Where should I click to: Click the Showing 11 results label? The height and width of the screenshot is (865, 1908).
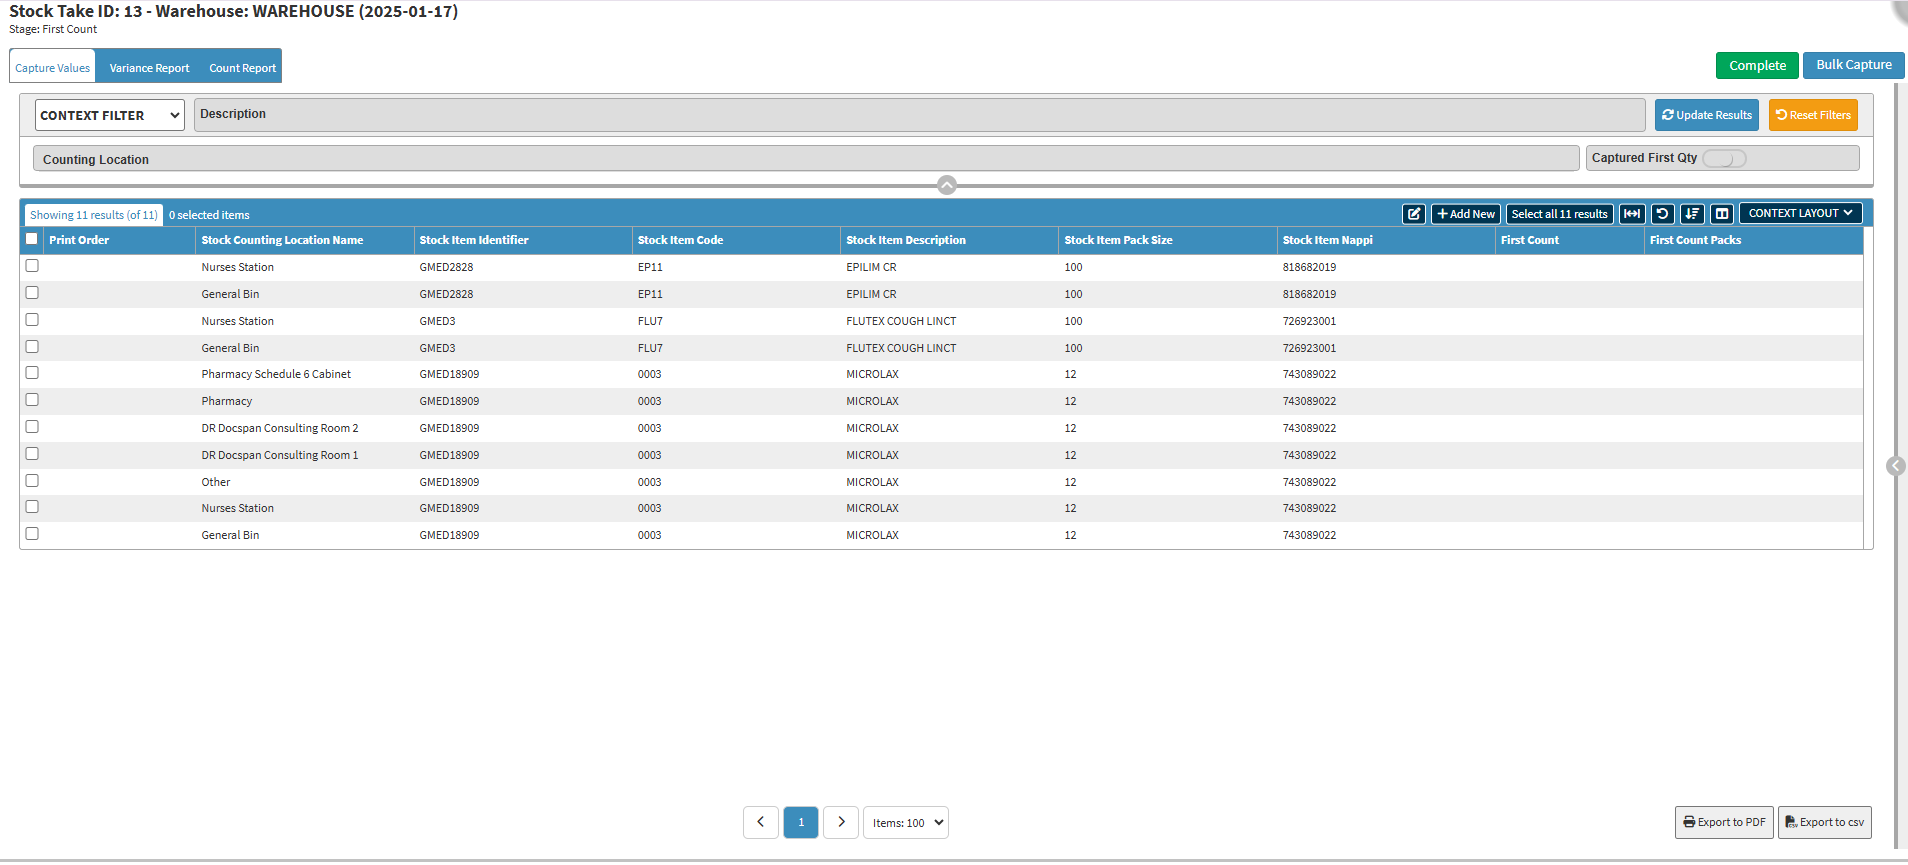(x=93, y=215)
